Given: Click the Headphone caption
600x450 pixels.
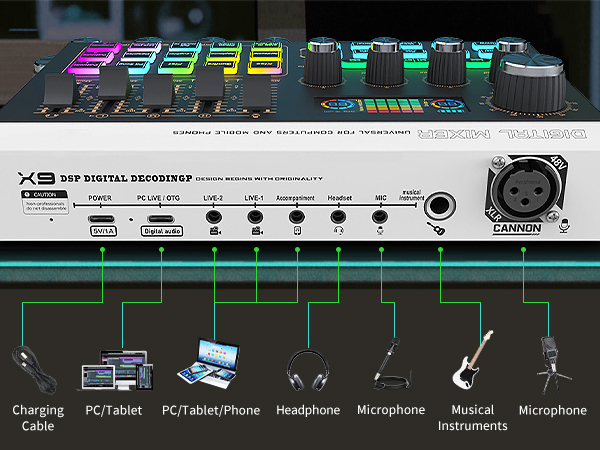Looking at the screenshot, I should (x=308, y=410).
